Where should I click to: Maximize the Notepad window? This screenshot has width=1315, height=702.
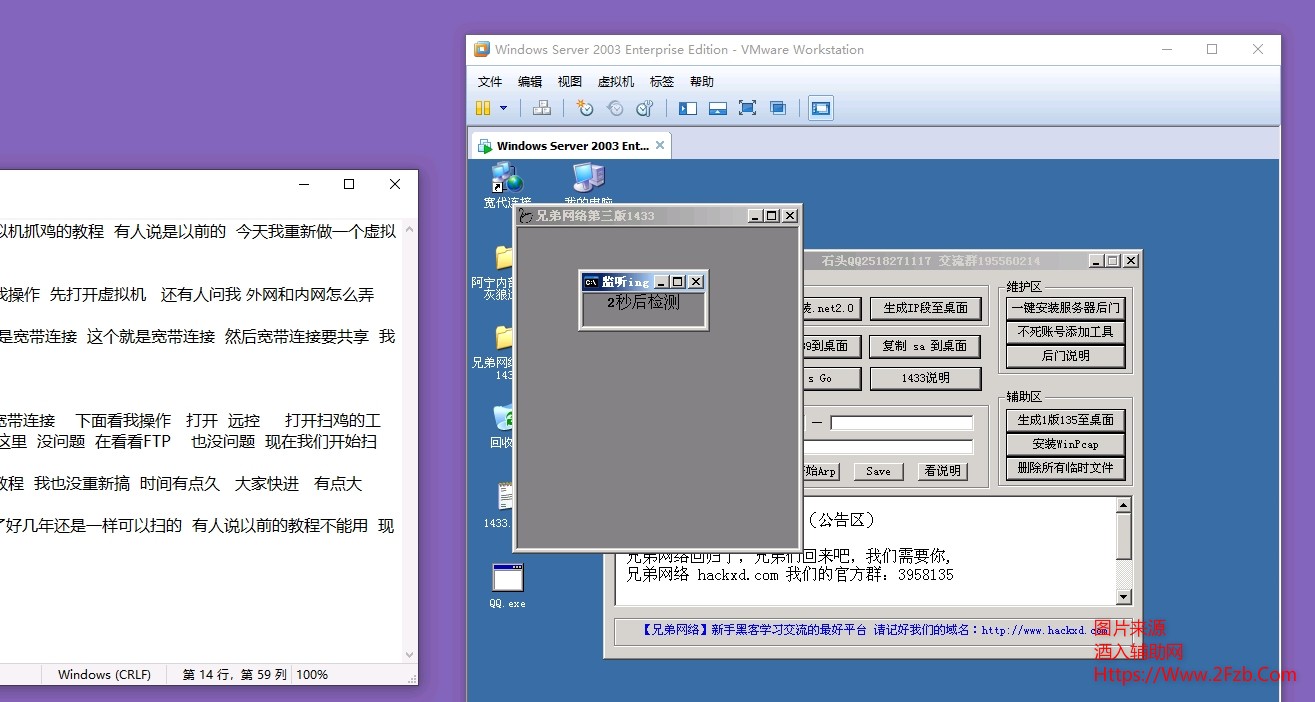(349, 184)
